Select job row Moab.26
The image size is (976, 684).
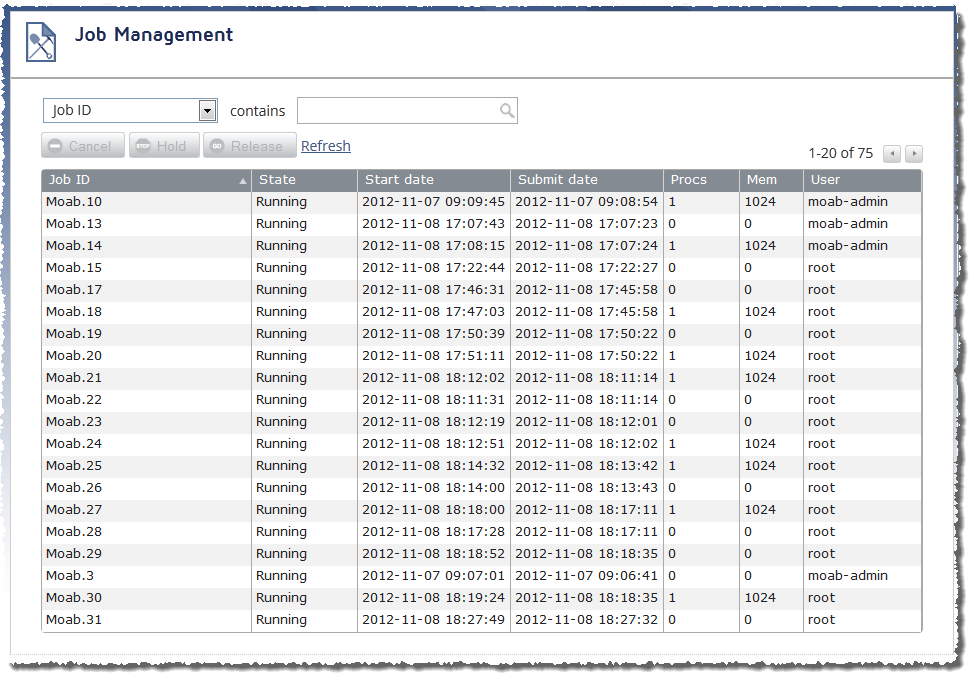tap(482, 487)
